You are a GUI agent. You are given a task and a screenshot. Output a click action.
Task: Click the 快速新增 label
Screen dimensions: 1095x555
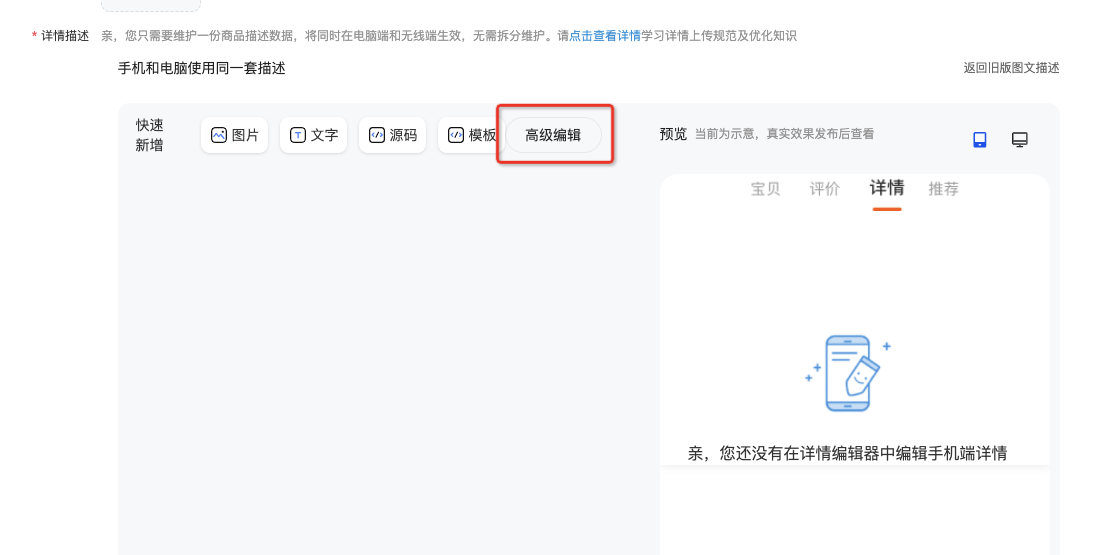pos(149,135)
